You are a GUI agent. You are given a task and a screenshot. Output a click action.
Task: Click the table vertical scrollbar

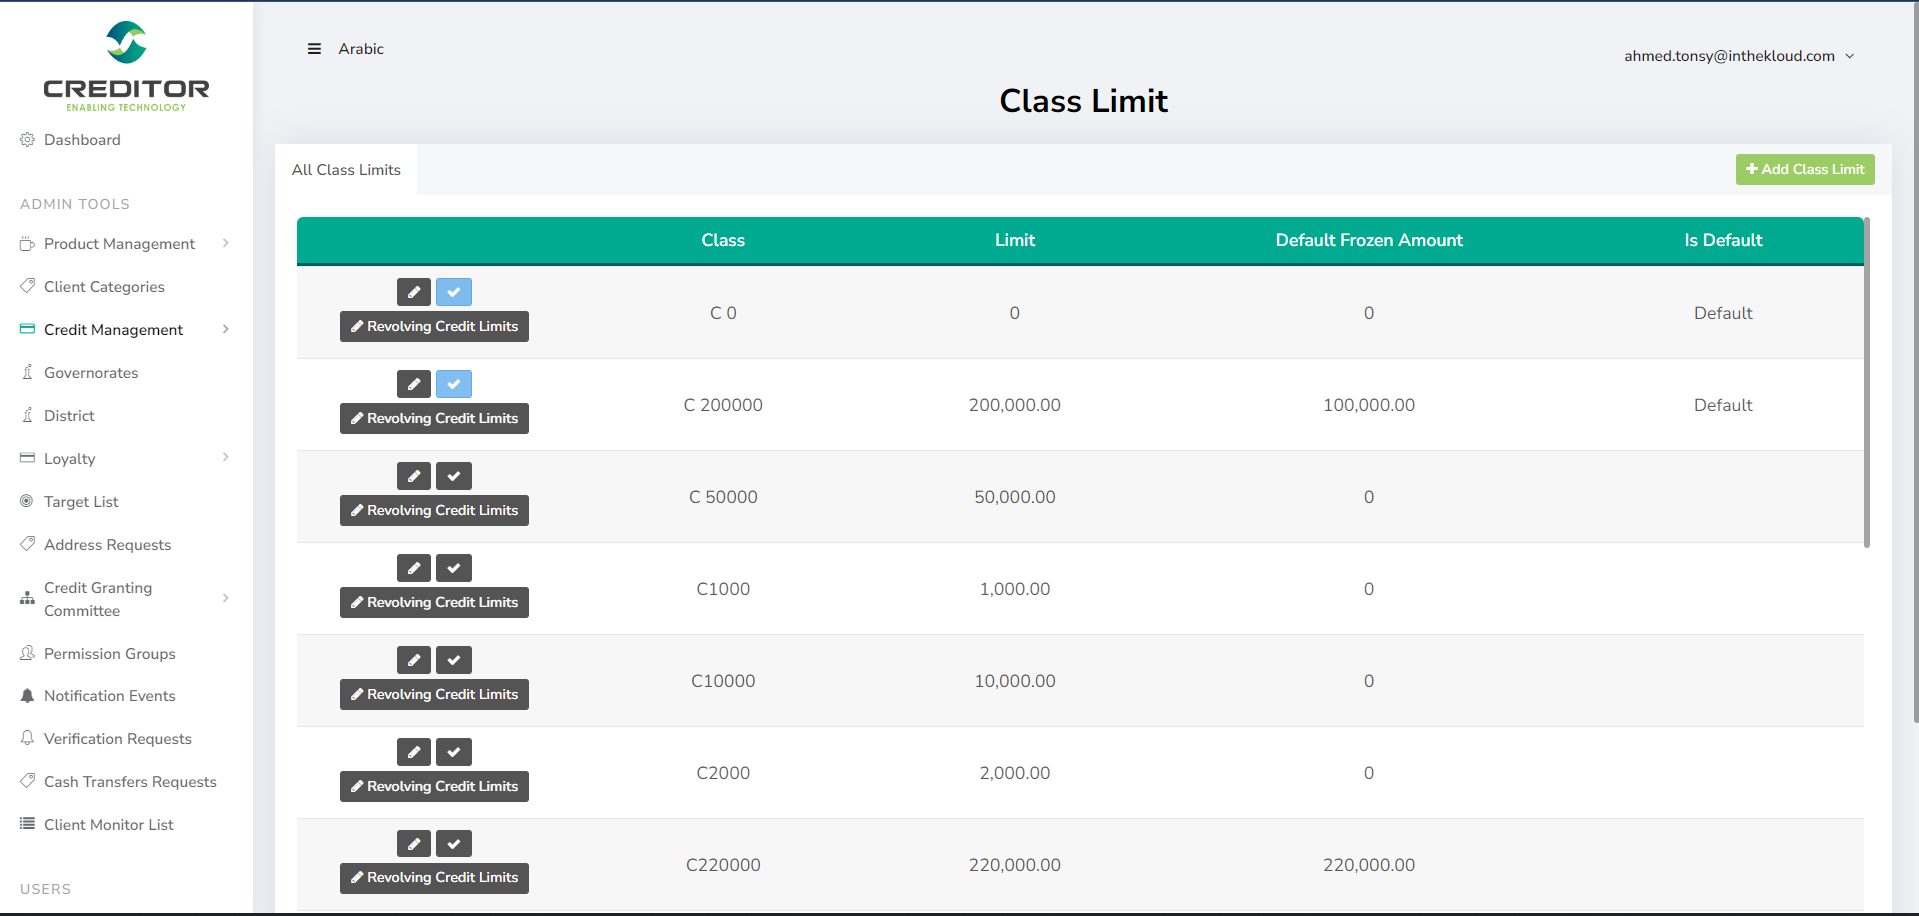coord(1866,382)
